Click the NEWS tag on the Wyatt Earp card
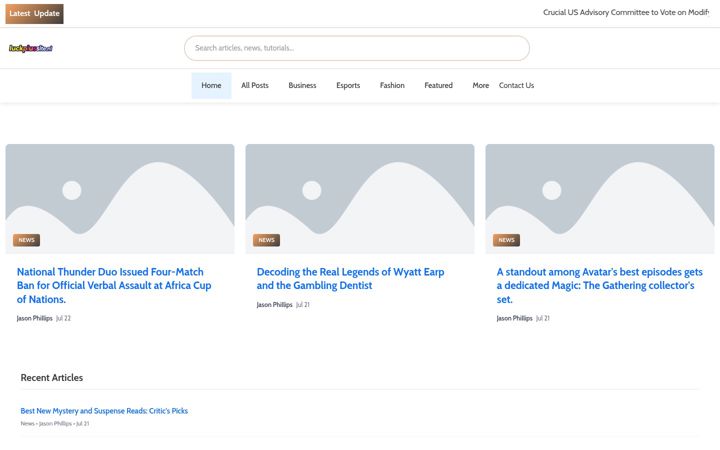This screenshot has width=720, height=450. click(266, 240)
